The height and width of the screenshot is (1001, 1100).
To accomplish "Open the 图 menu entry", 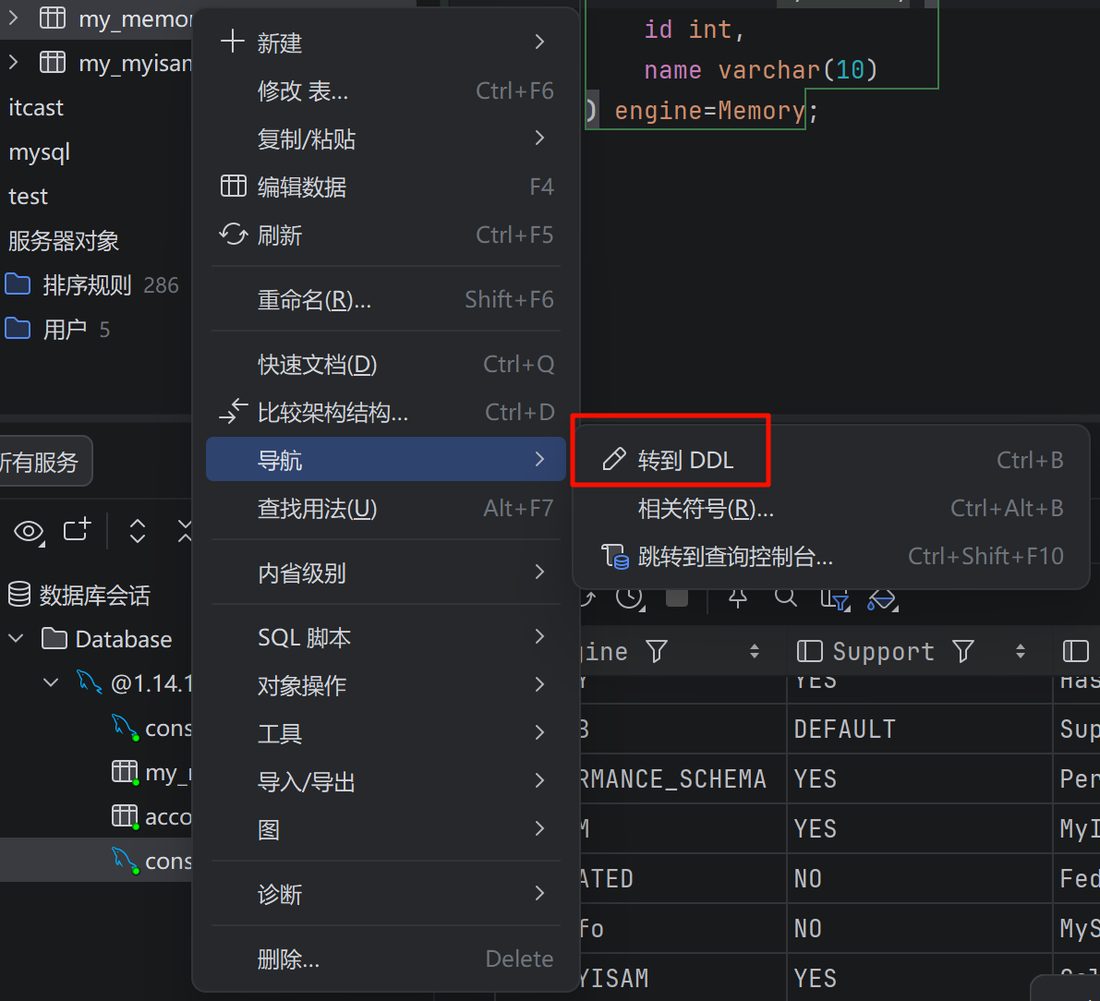I will (387, 829).
